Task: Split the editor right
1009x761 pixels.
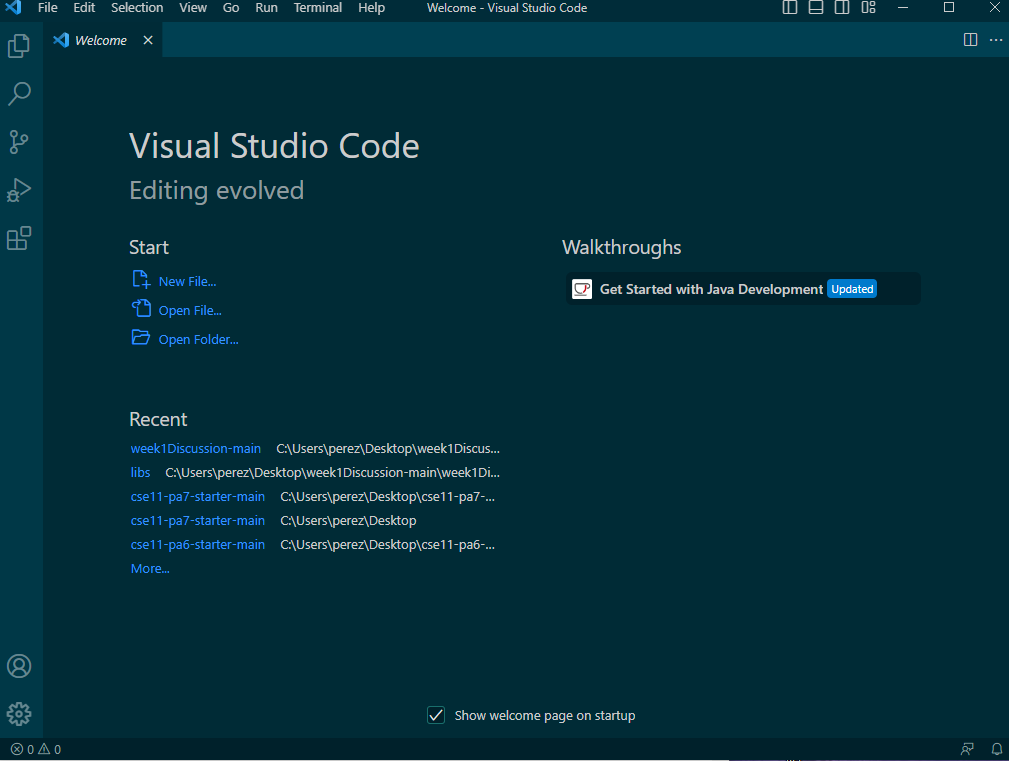Action: tap(970, 40)
